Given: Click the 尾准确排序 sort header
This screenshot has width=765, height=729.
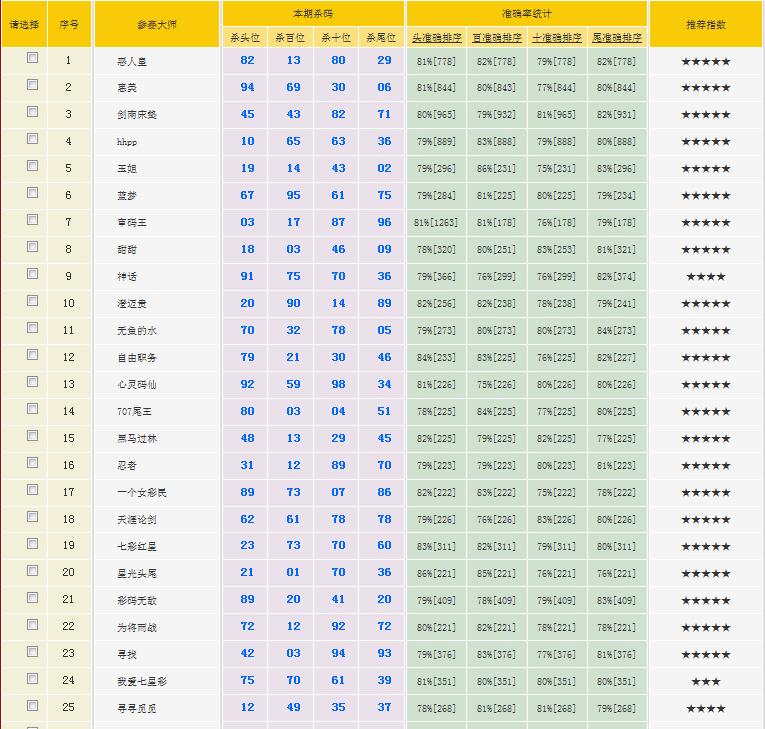Looking at the screenshot, I should click(x=617, y=38).
